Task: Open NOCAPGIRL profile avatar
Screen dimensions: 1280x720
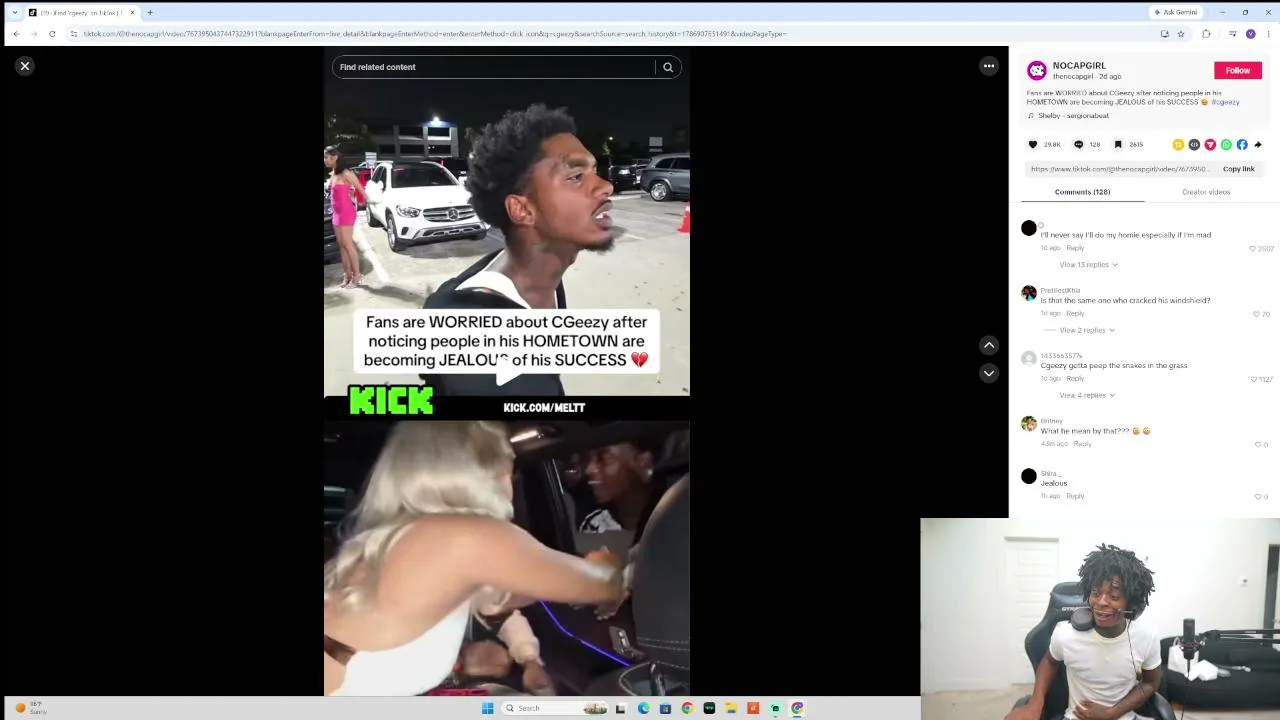Action: pyautogui.click(x=1037, y=70)
